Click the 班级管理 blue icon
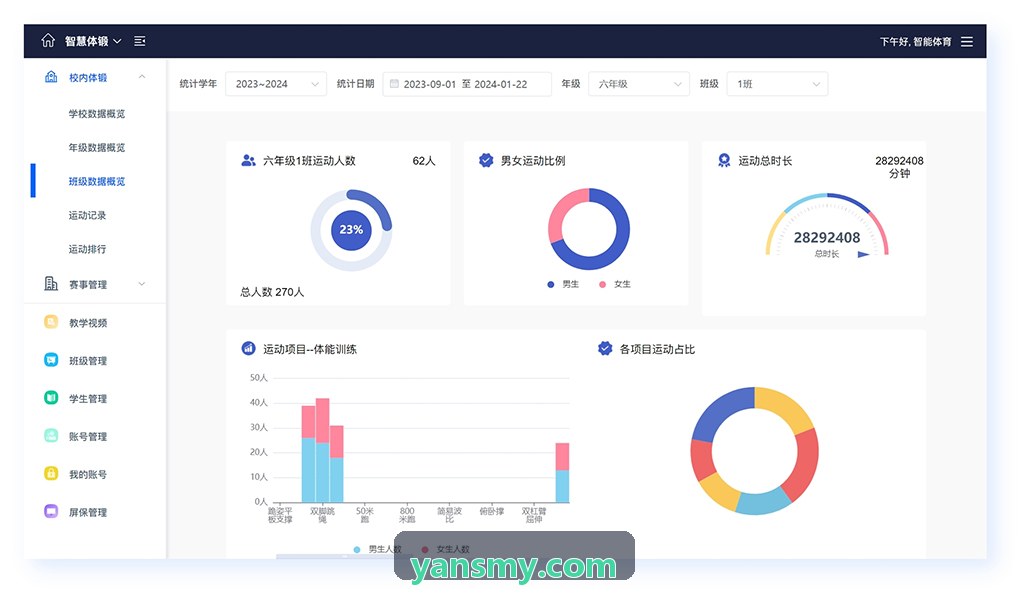1029x600 pixels. click(x=51, y=360)
